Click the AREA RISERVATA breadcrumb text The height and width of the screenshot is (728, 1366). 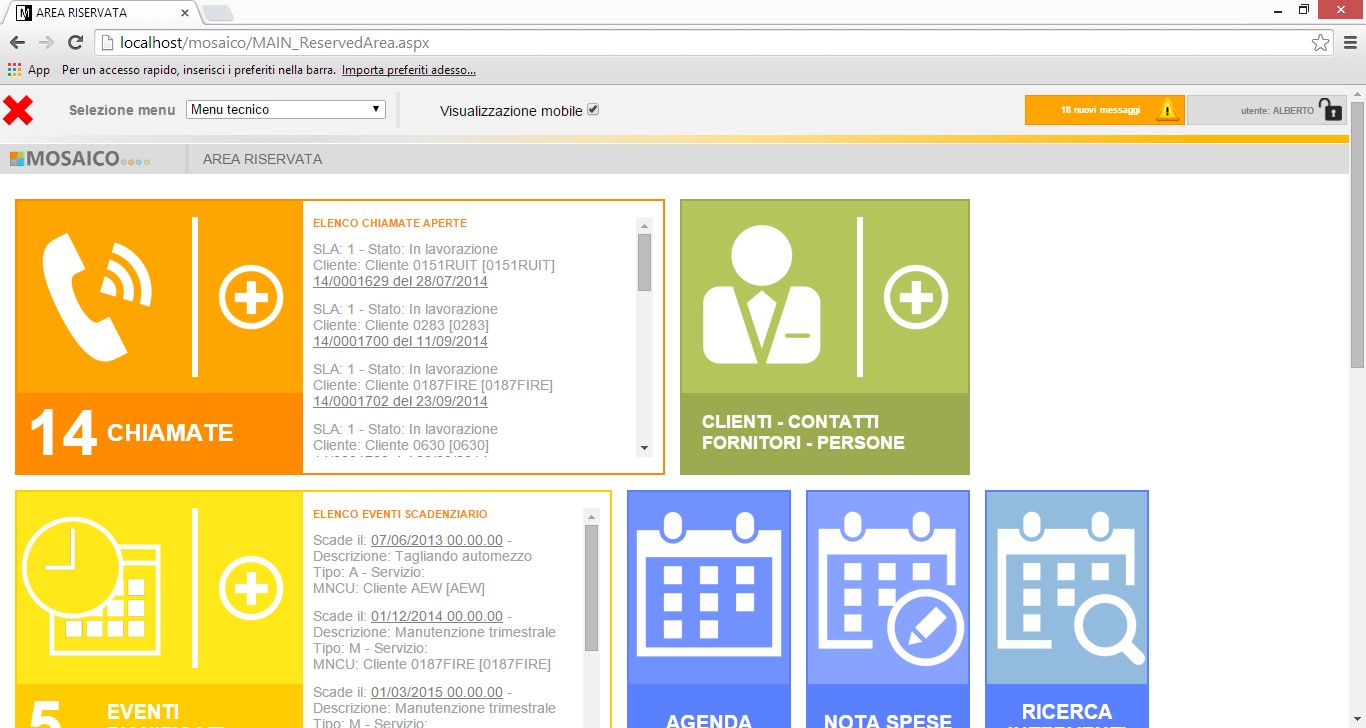262,159
